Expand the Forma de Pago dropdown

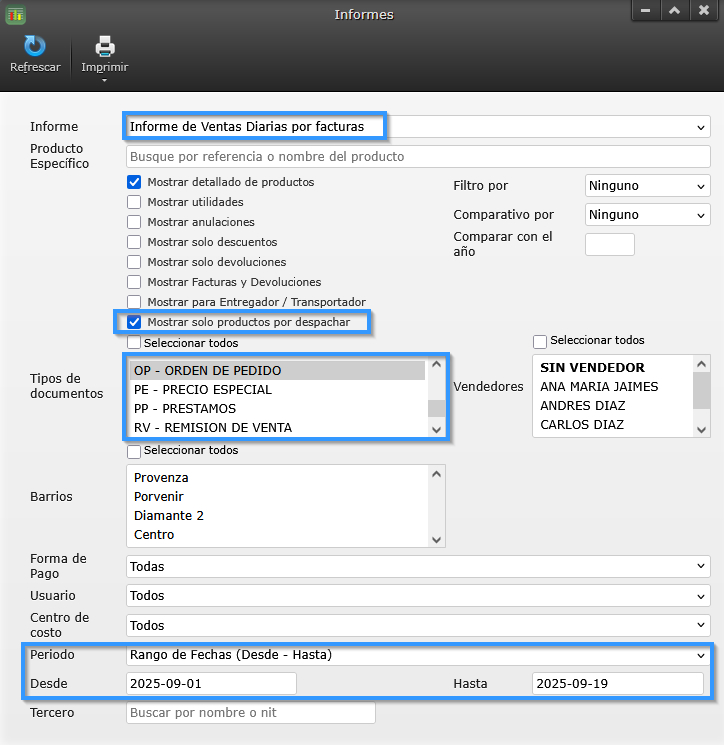pyautogui.click(x=417, y=566)
